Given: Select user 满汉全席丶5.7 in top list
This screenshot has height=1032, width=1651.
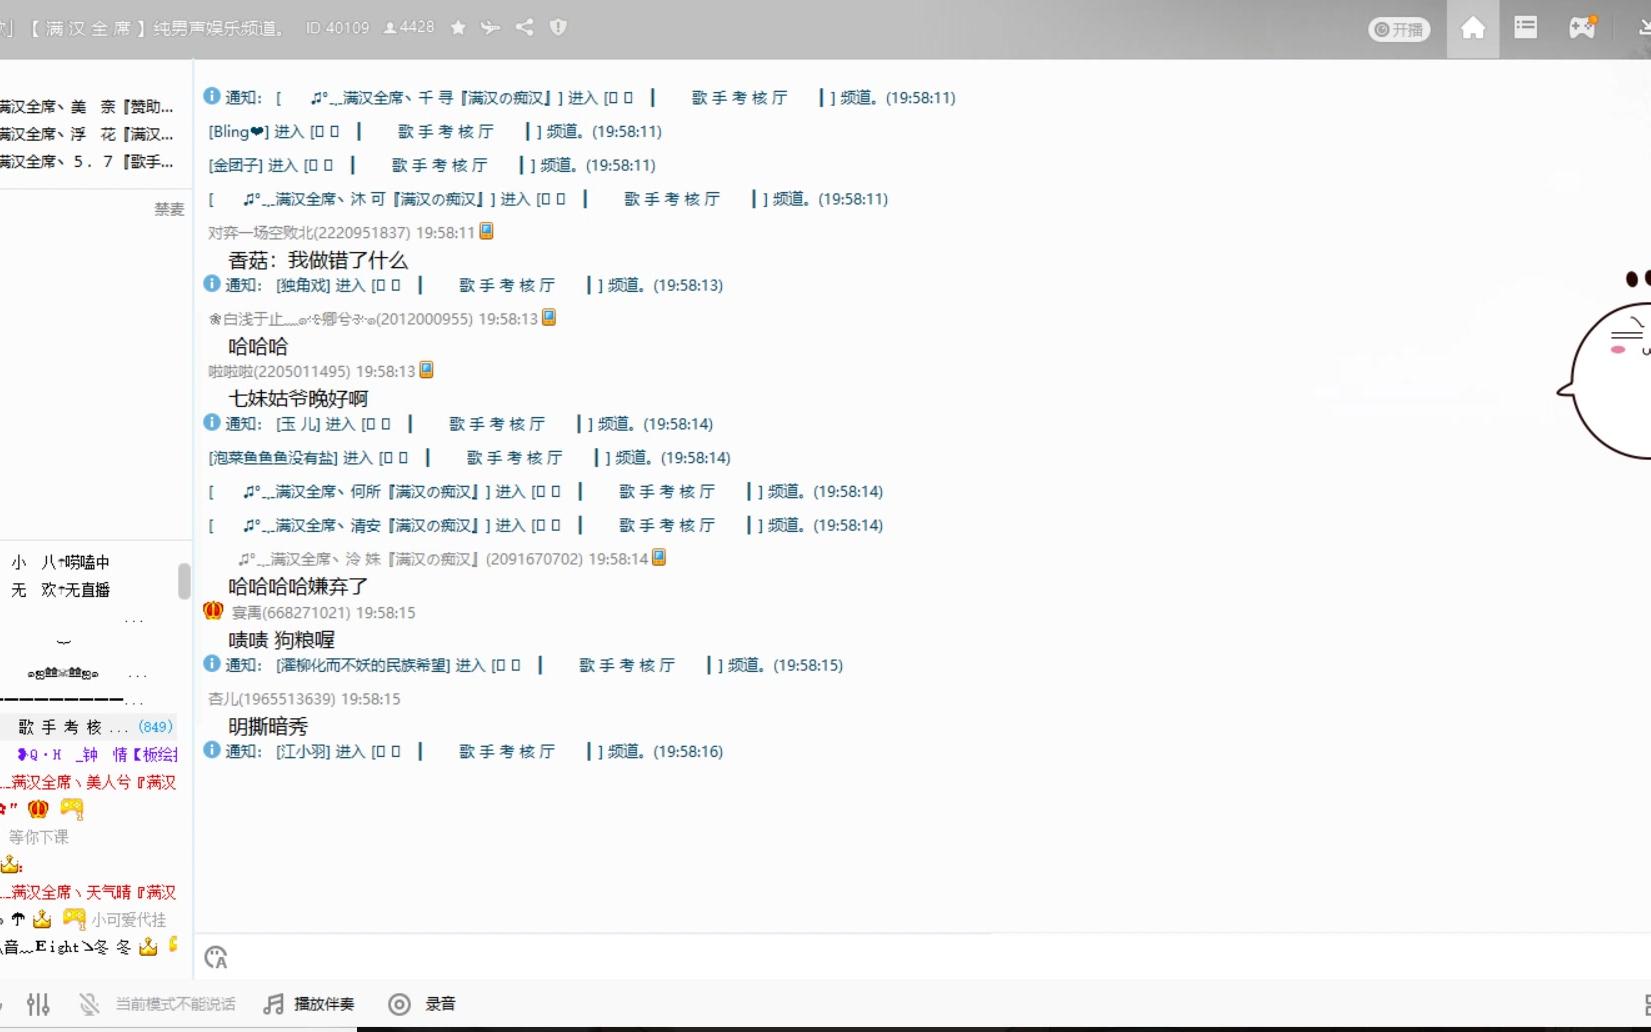Looking at the screenshot, I should click(88, 161).
